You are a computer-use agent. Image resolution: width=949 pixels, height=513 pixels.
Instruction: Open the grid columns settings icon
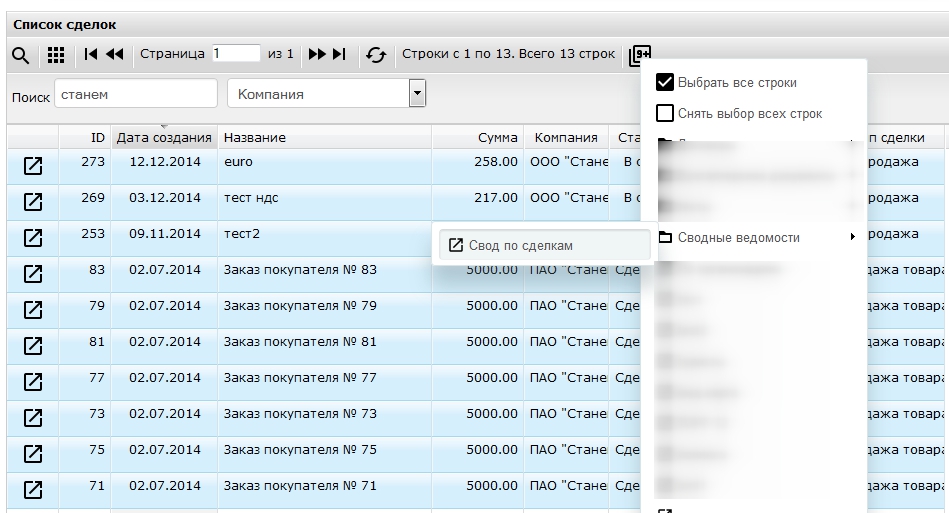click(x=56, y=55)
